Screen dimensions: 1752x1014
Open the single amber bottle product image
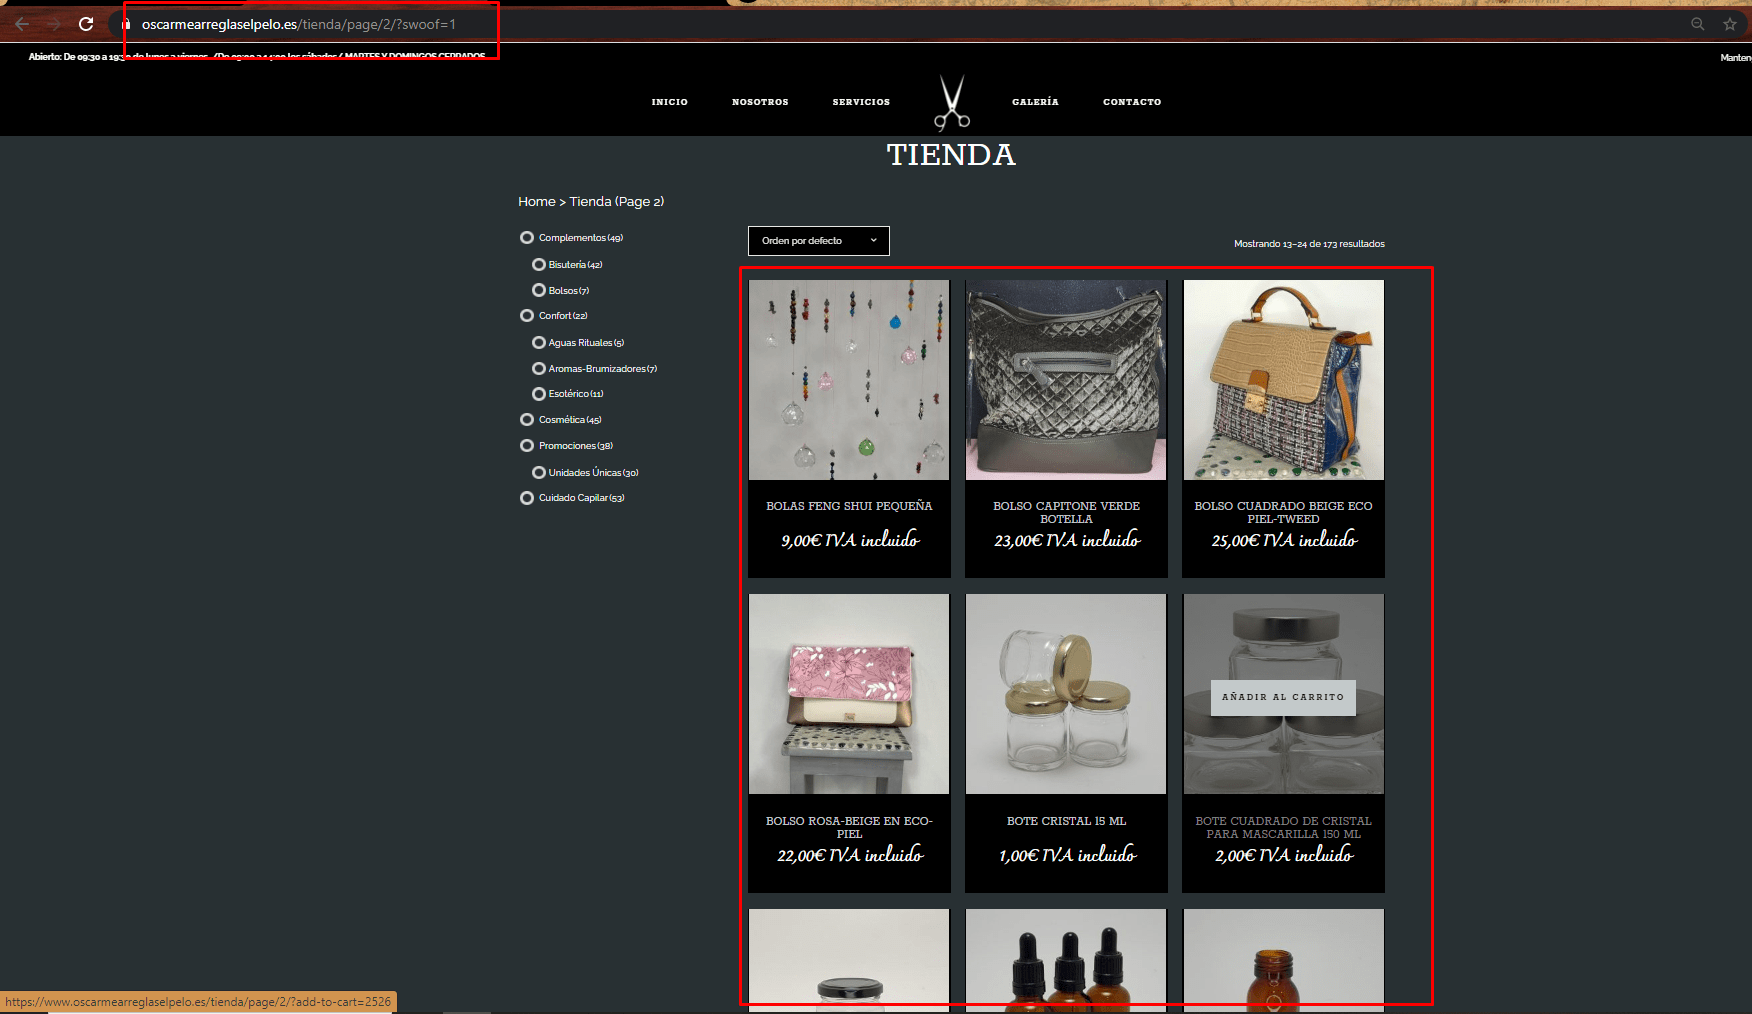[1284, 961]
